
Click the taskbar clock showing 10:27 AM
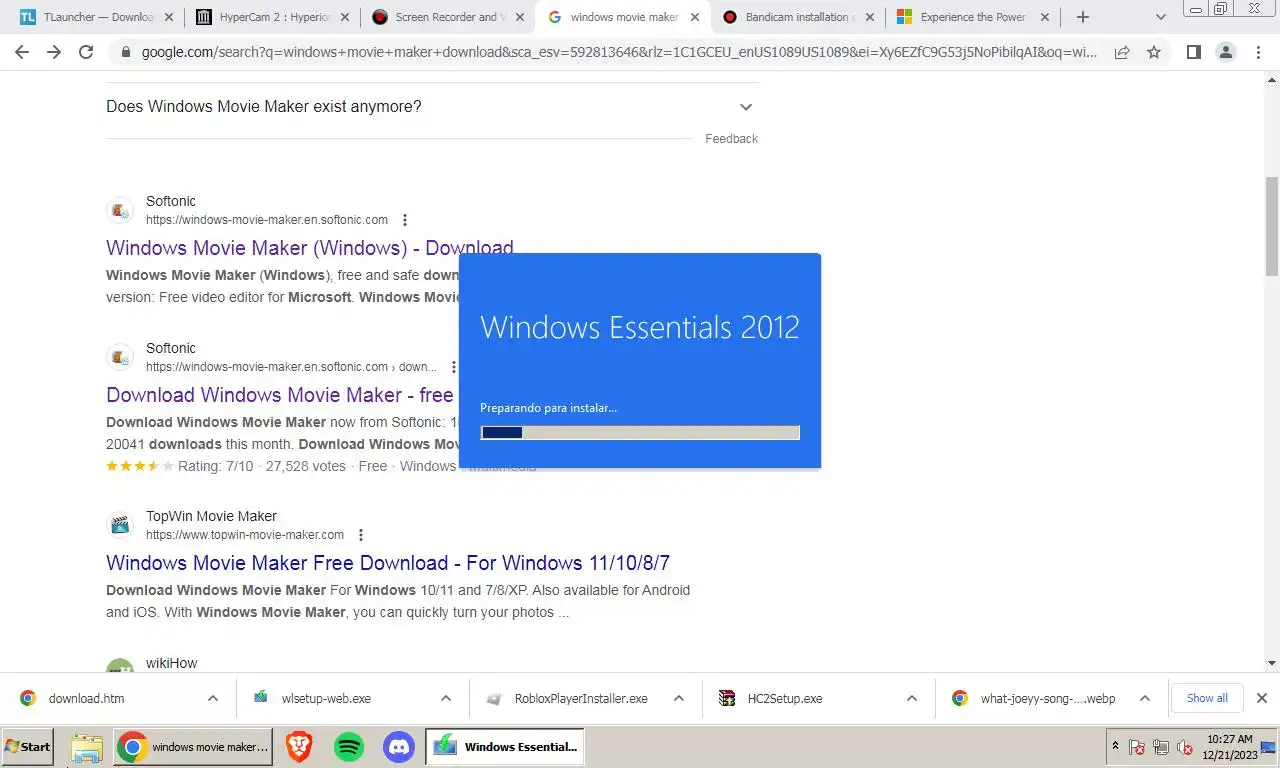[1230, 747]
